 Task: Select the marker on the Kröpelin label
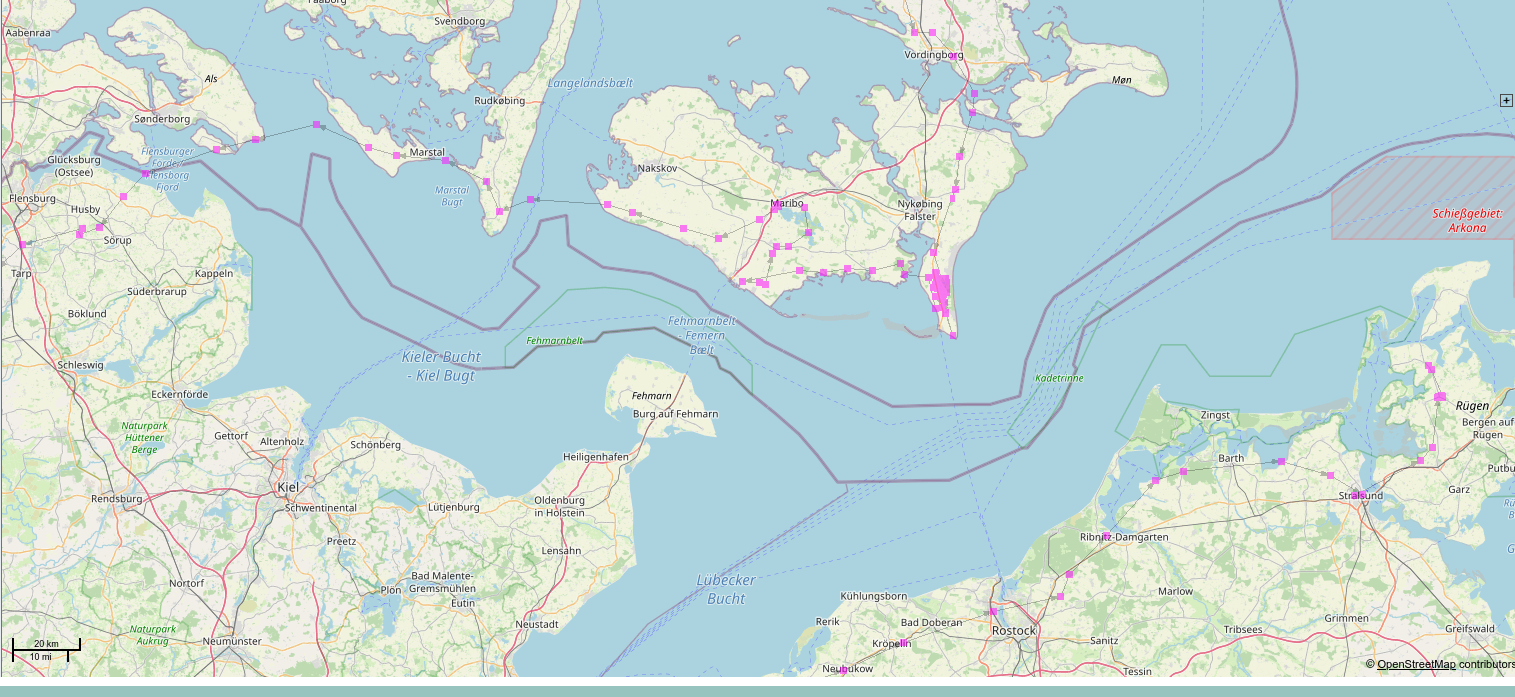903,642
